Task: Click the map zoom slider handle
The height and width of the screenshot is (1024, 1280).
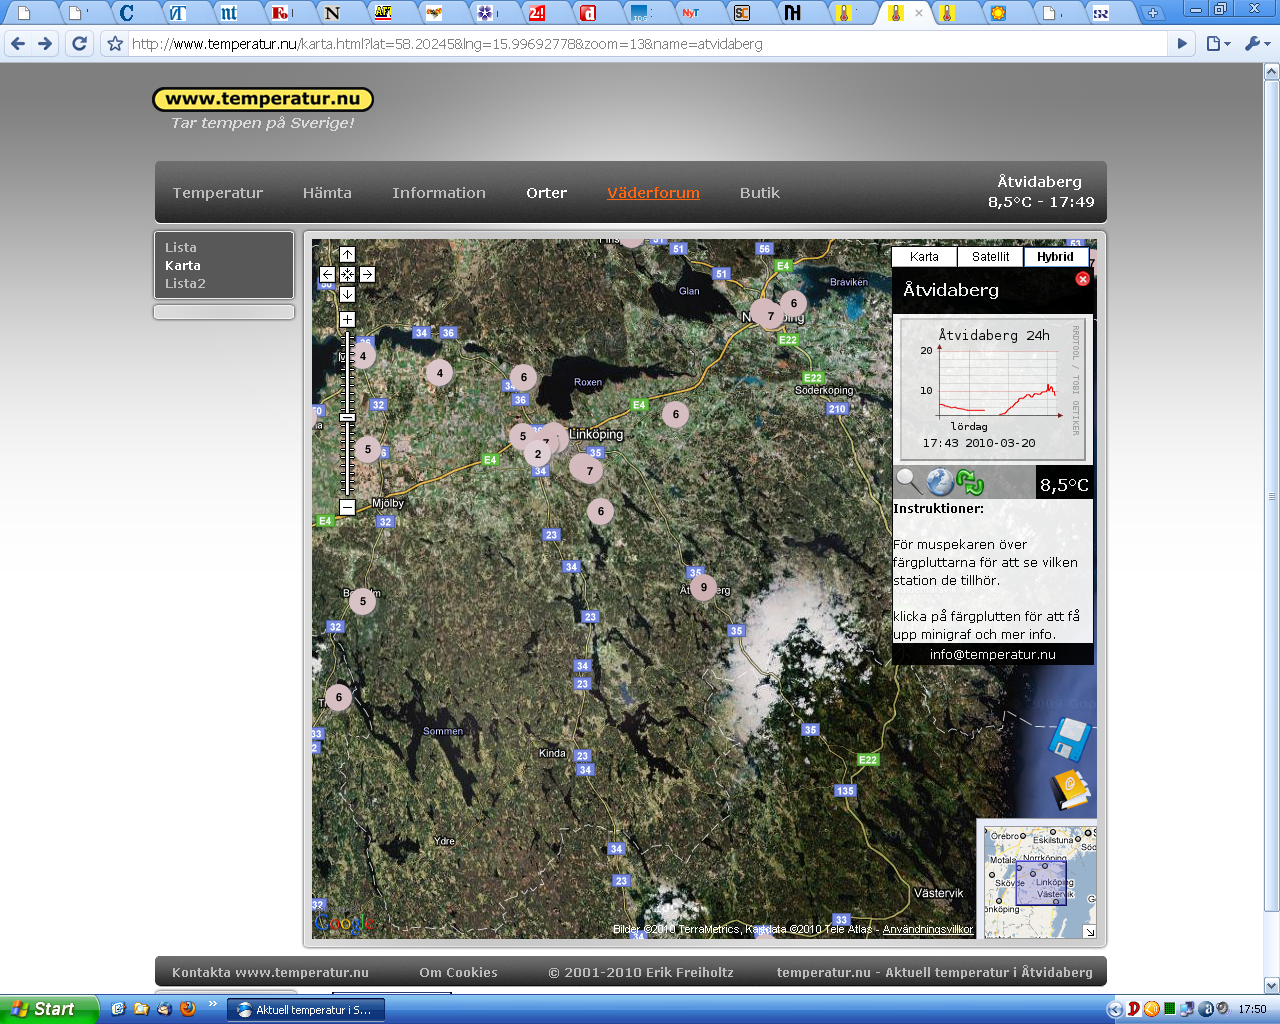Action: [x=347, y=417]
